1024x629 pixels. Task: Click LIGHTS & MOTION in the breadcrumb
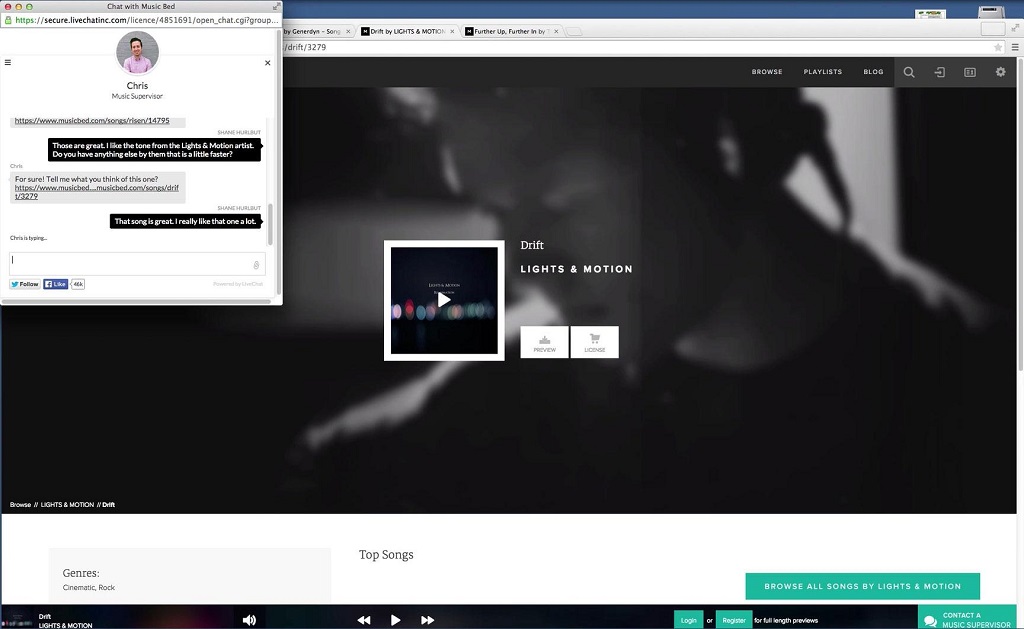(67, 505)
